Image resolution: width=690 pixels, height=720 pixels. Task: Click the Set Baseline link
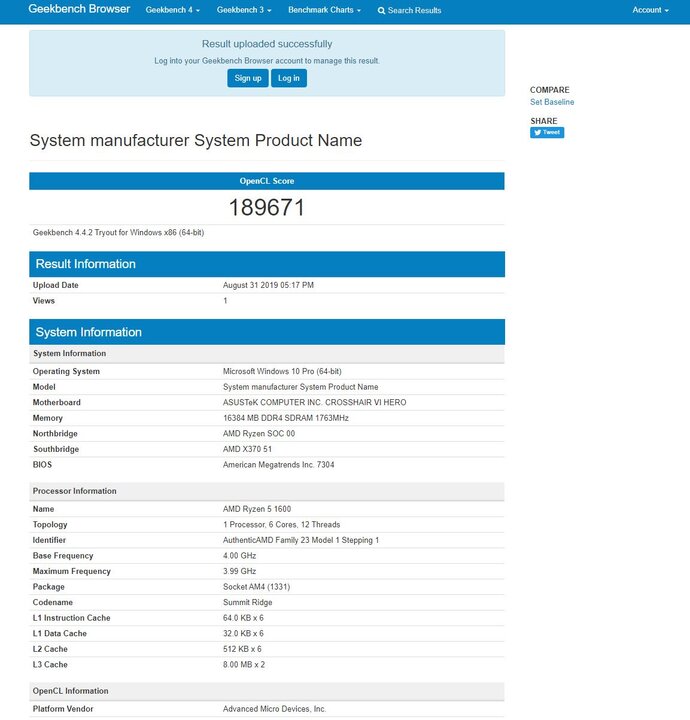[552, 102]
